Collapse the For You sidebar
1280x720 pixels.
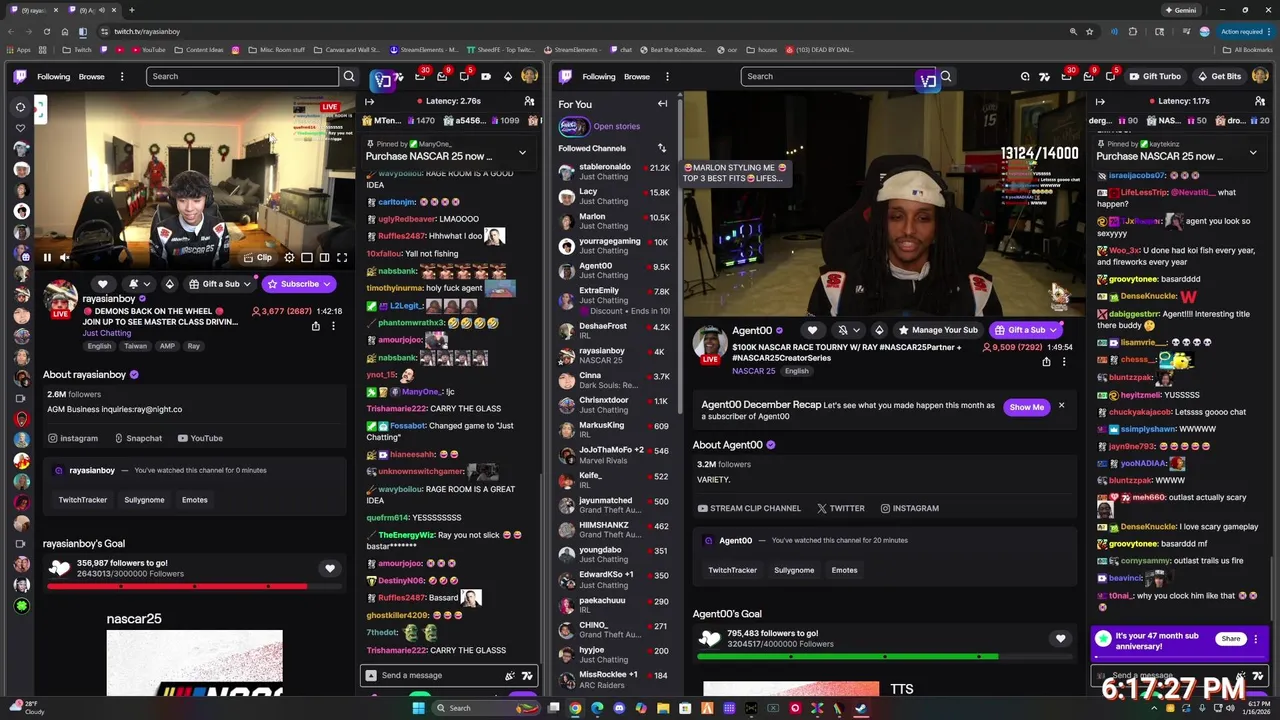(662, 104)
